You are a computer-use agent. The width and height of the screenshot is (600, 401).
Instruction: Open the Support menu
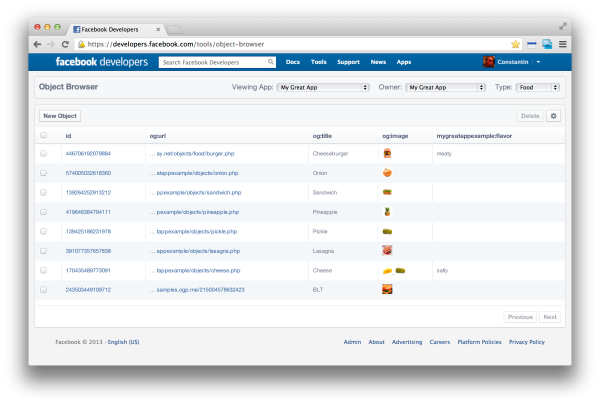click(x=348, y=62)
